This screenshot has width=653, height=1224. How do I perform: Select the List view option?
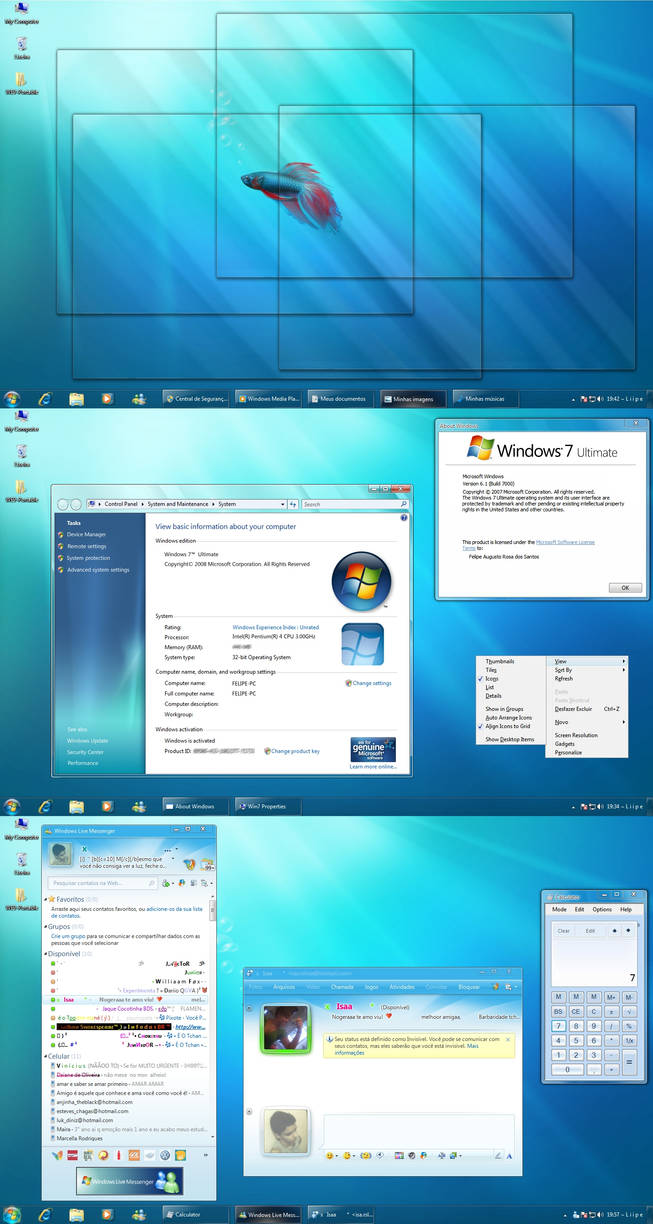click(x=490, y=688)
